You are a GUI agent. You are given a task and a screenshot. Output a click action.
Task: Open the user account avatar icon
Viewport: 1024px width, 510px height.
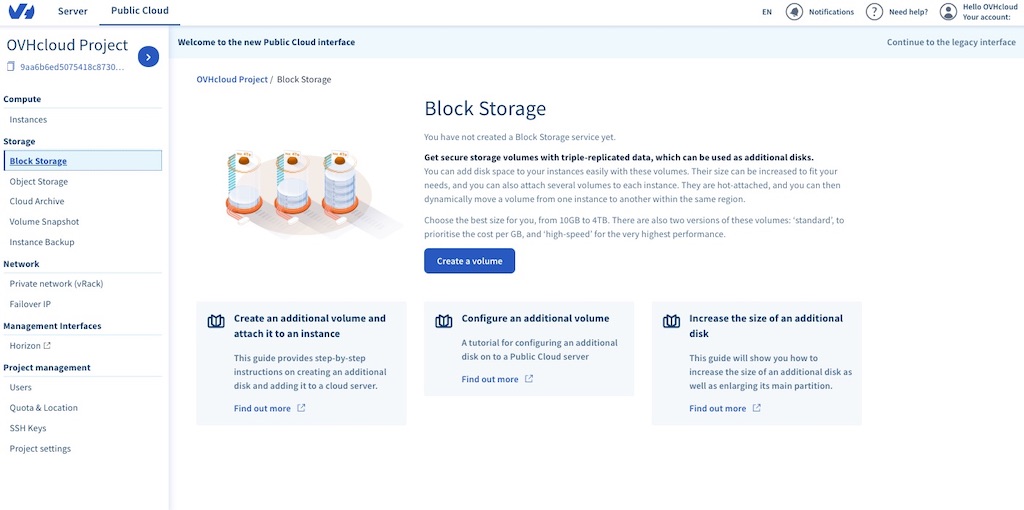coord(948,12)
